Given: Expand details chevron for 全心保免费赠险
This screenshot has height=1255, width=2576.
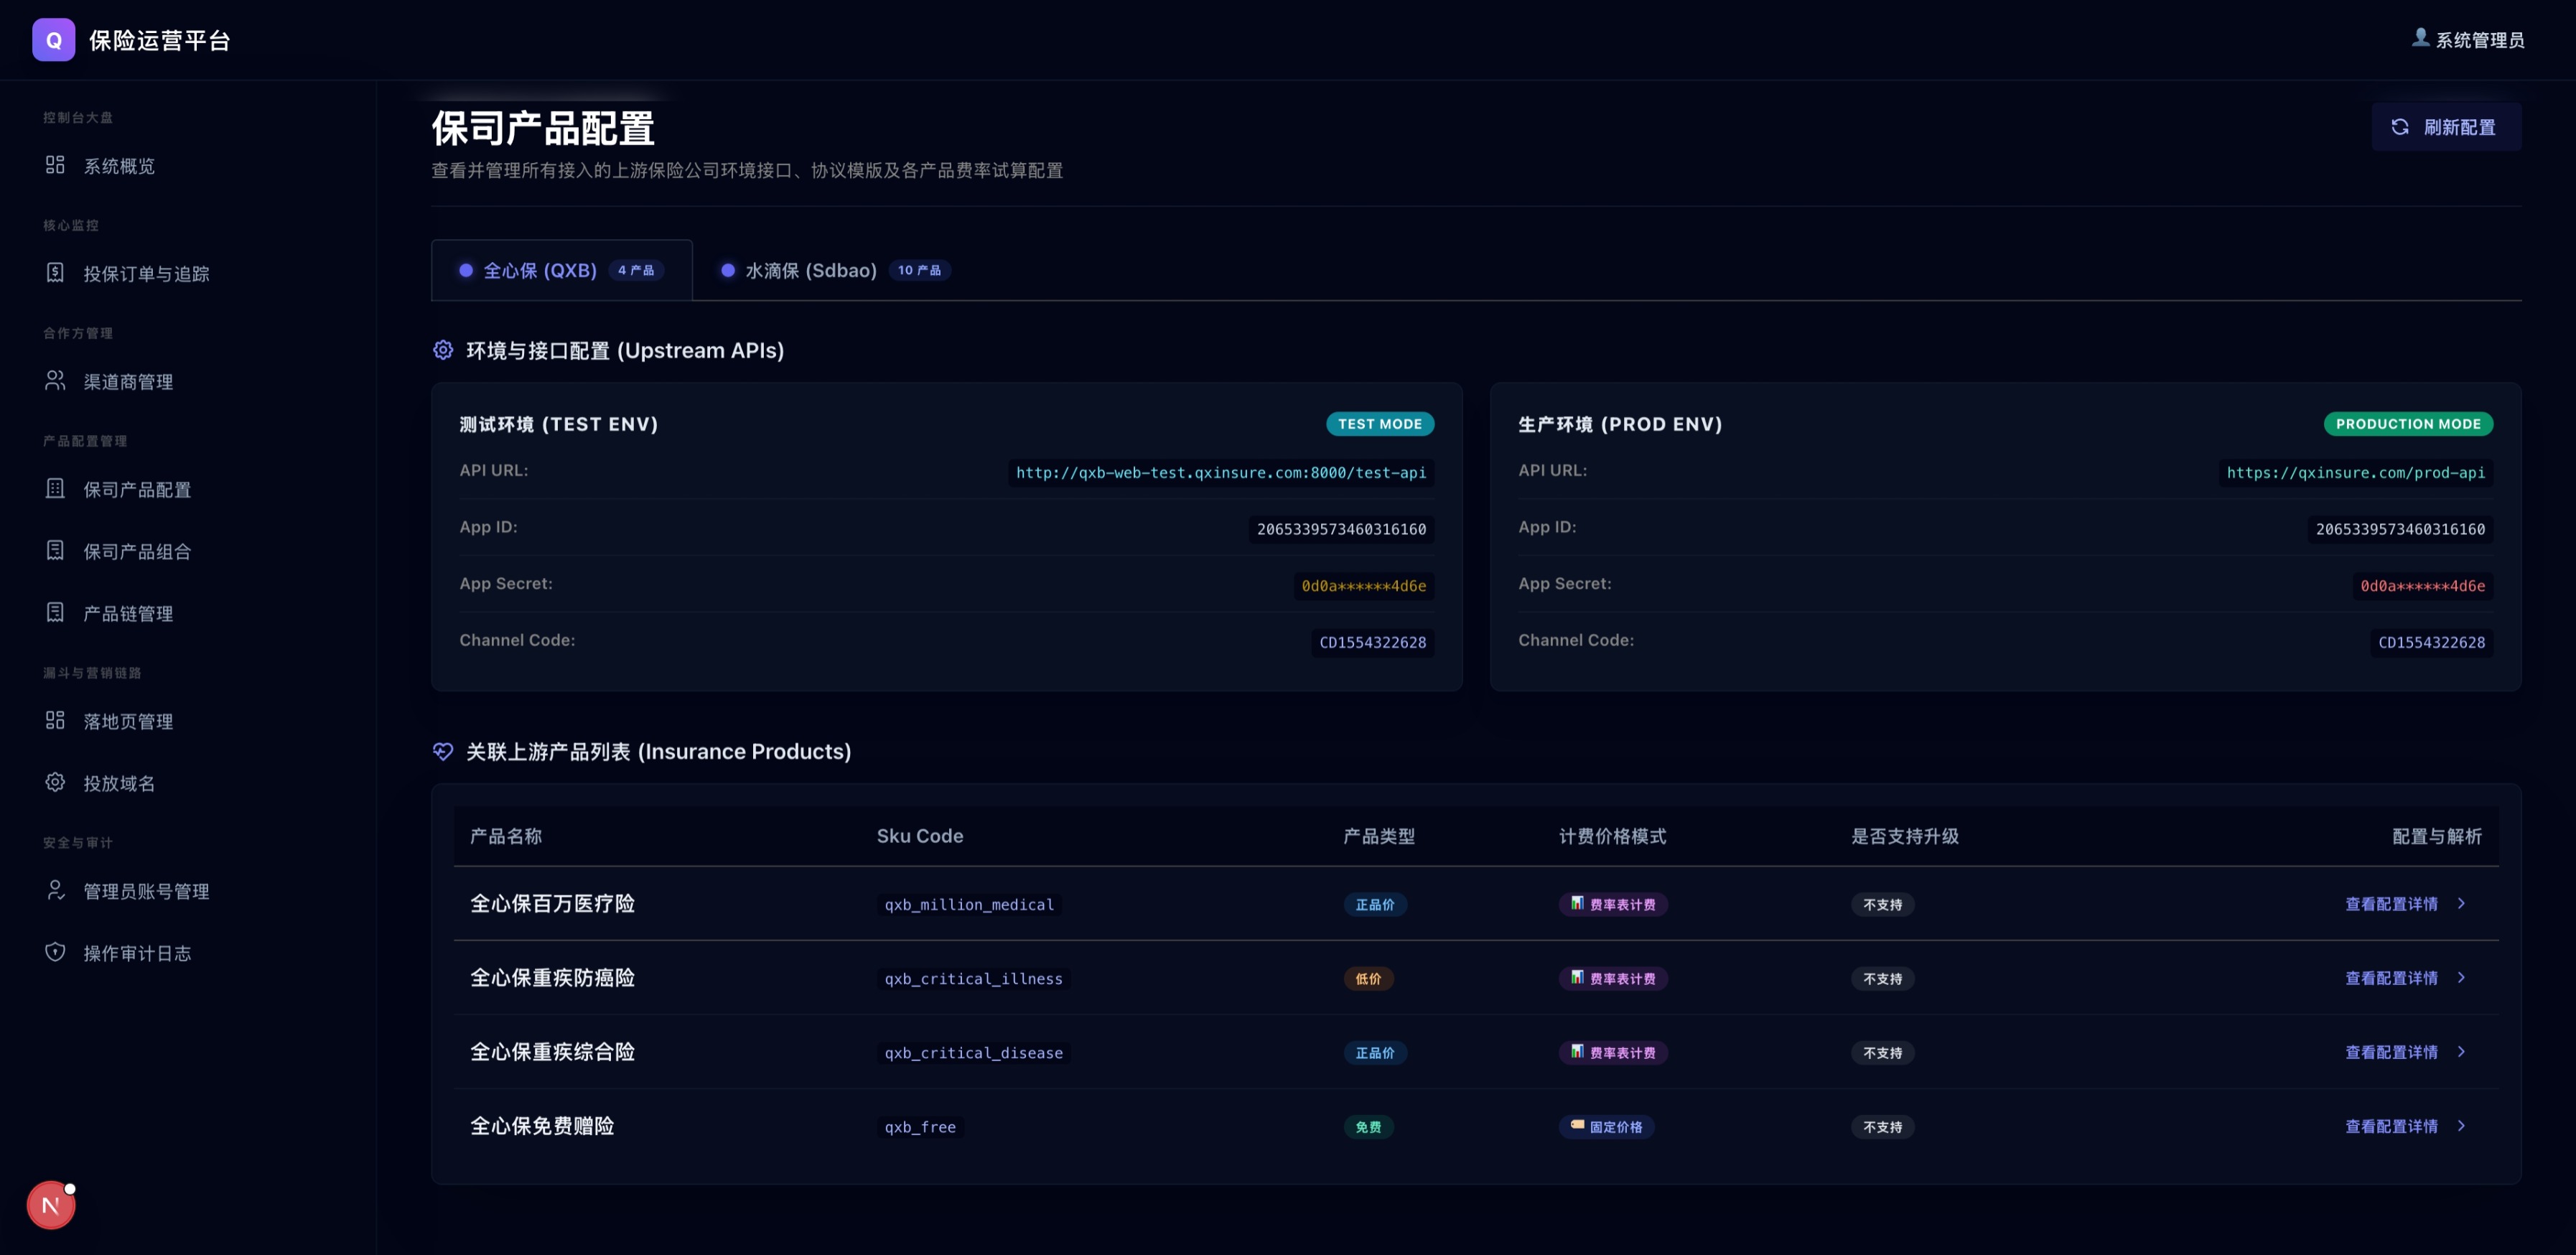Looking at the screenshot, I should point(2461,1126).
